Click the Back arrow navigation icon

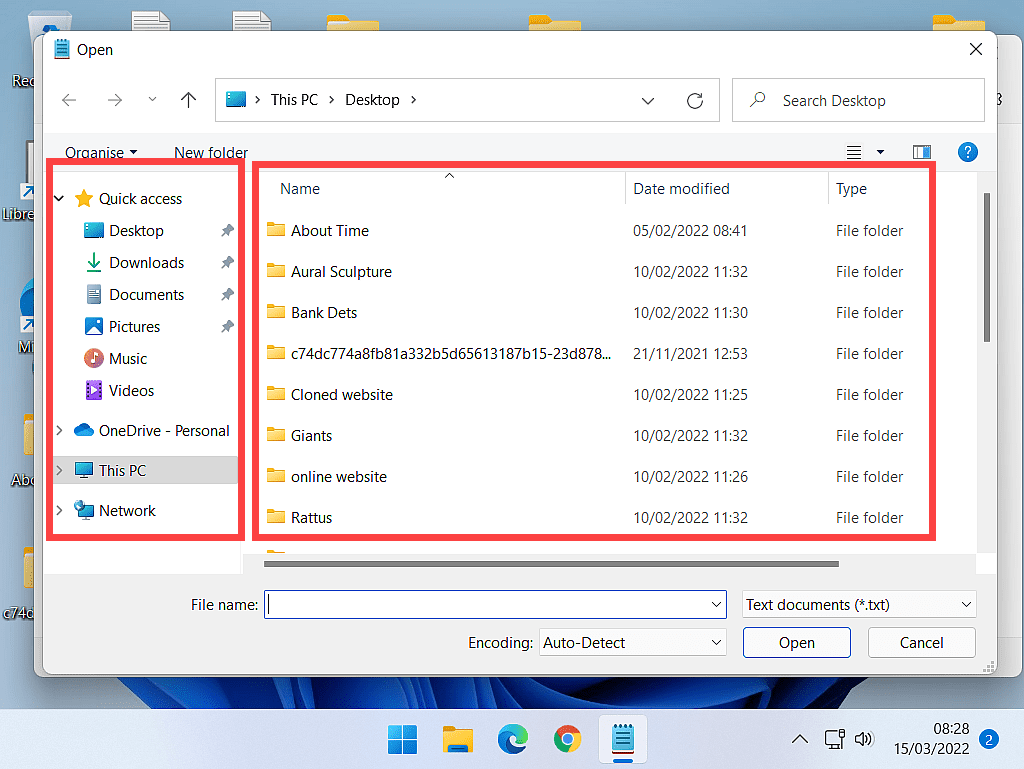click(69, 100)
